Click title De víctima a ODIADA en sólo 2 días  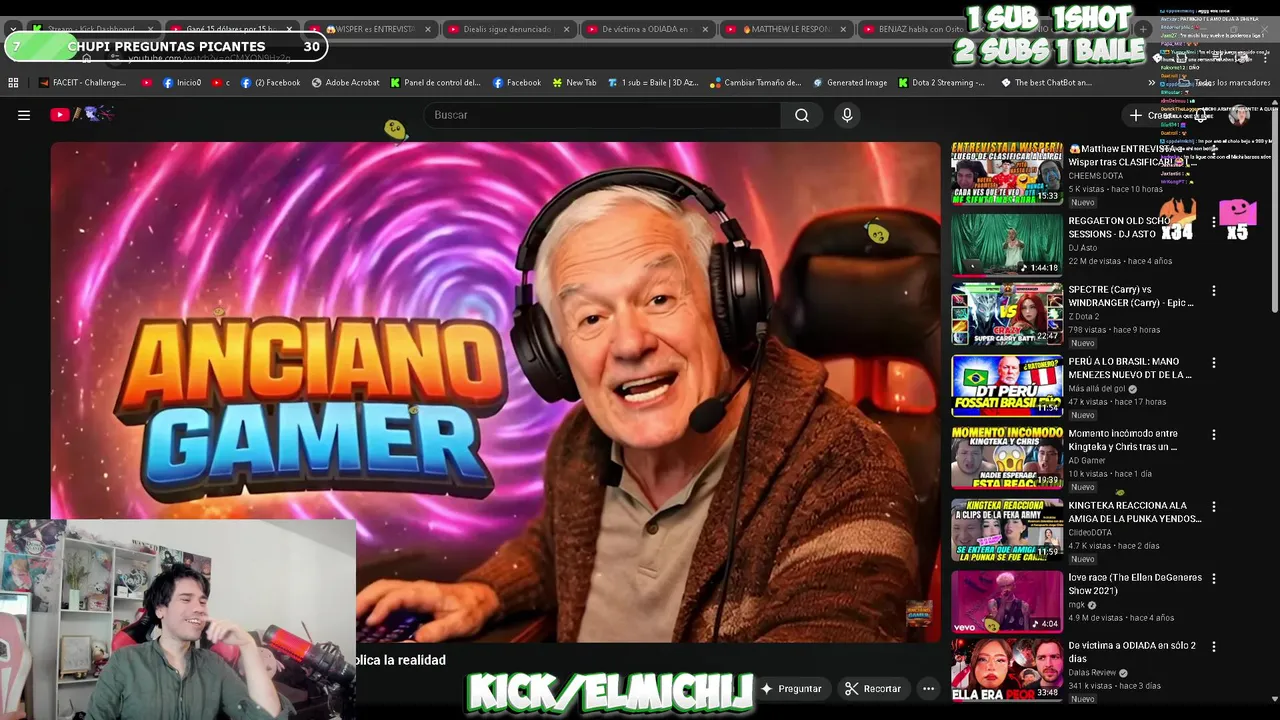1132,652
